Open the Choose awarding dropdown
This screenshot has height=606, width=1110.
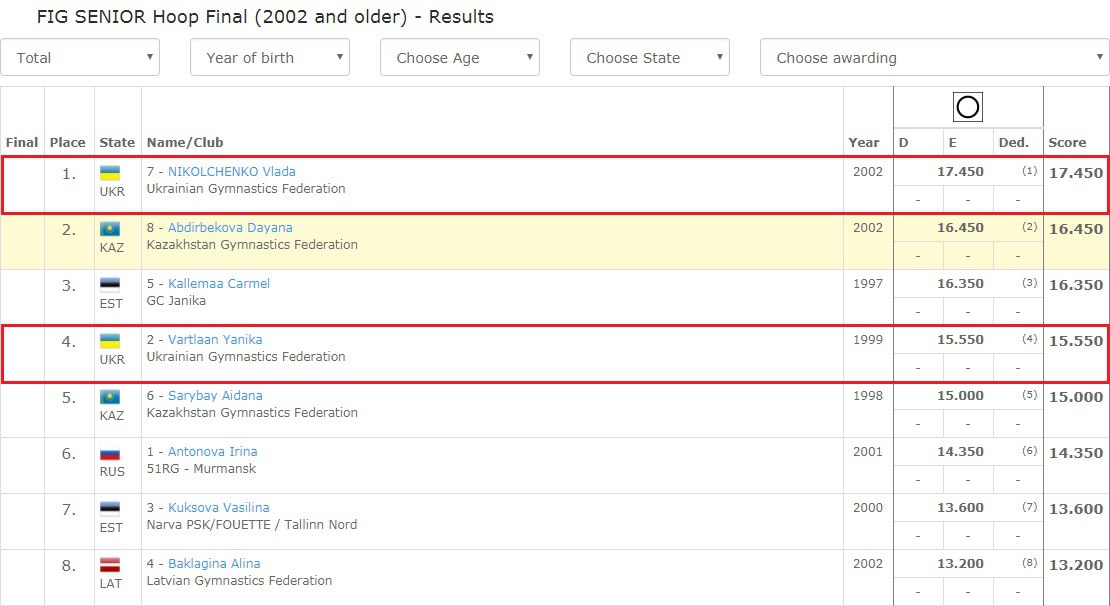[x=934, y=58]
